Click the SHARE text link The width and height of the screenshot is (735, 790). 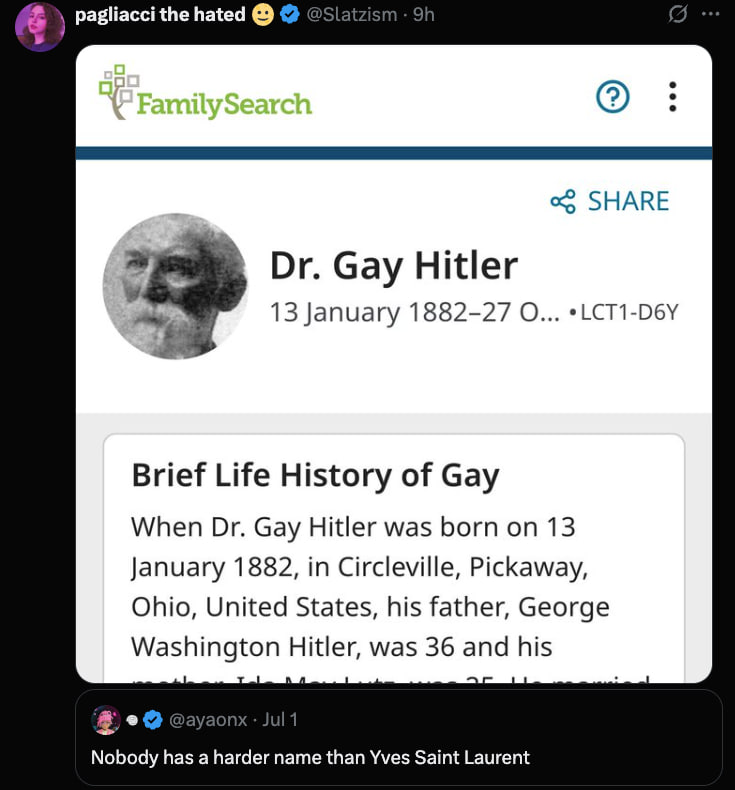(629, 201)
